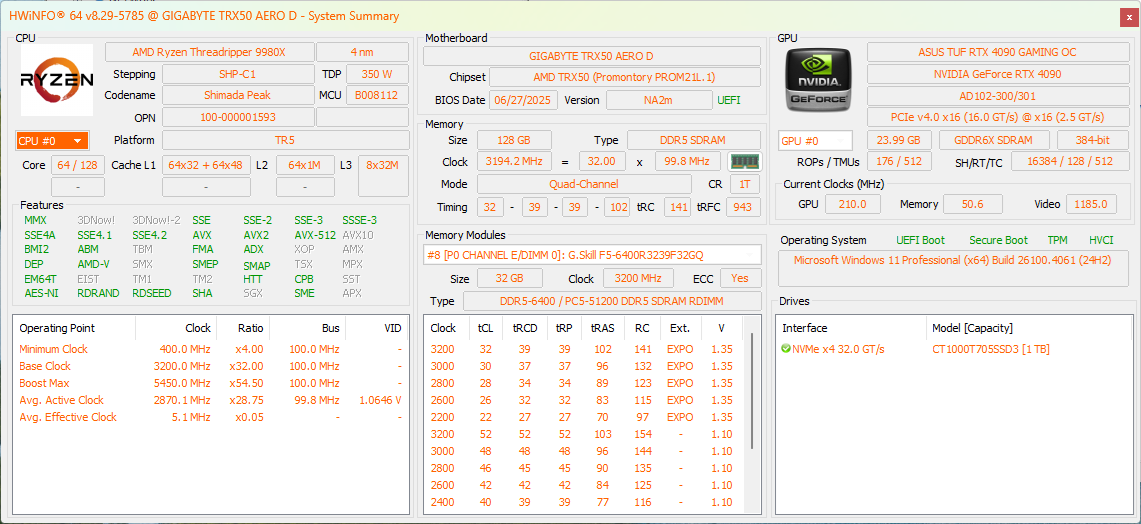Click the RDSEED feature label

[x=151, y=293]
